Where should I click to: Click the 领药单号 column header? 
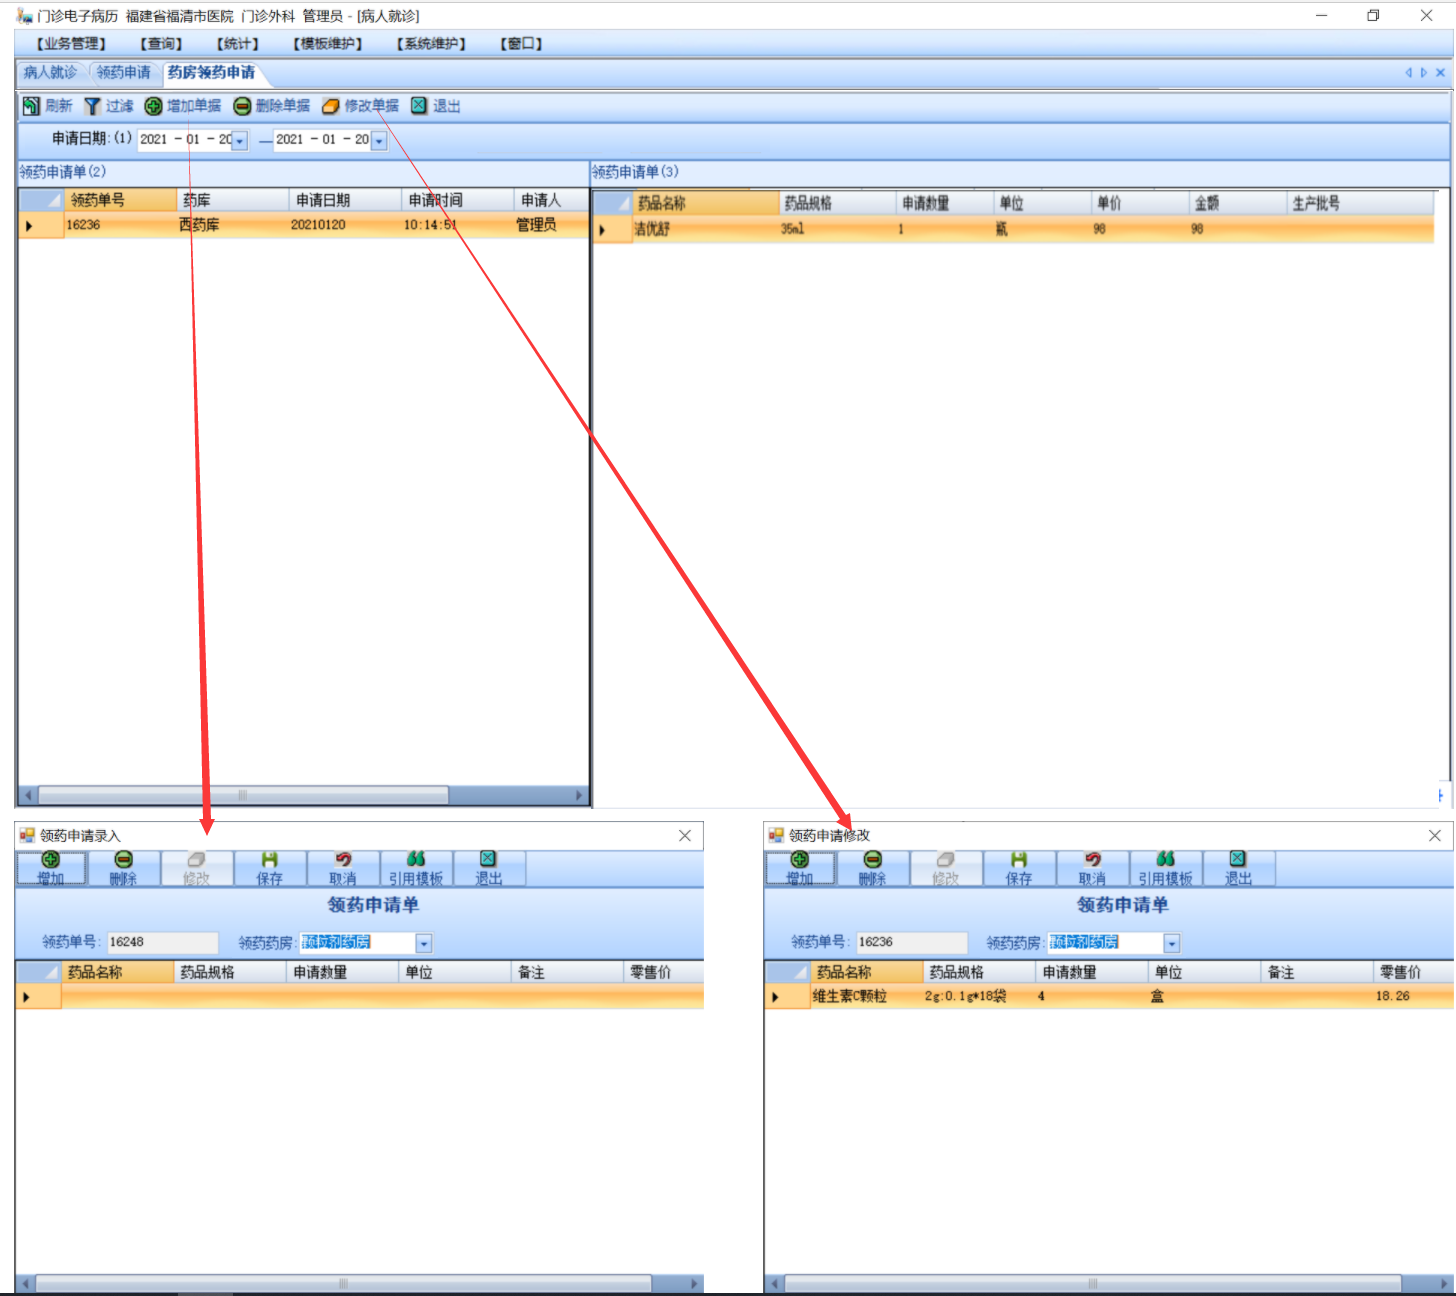pos(121,200)
